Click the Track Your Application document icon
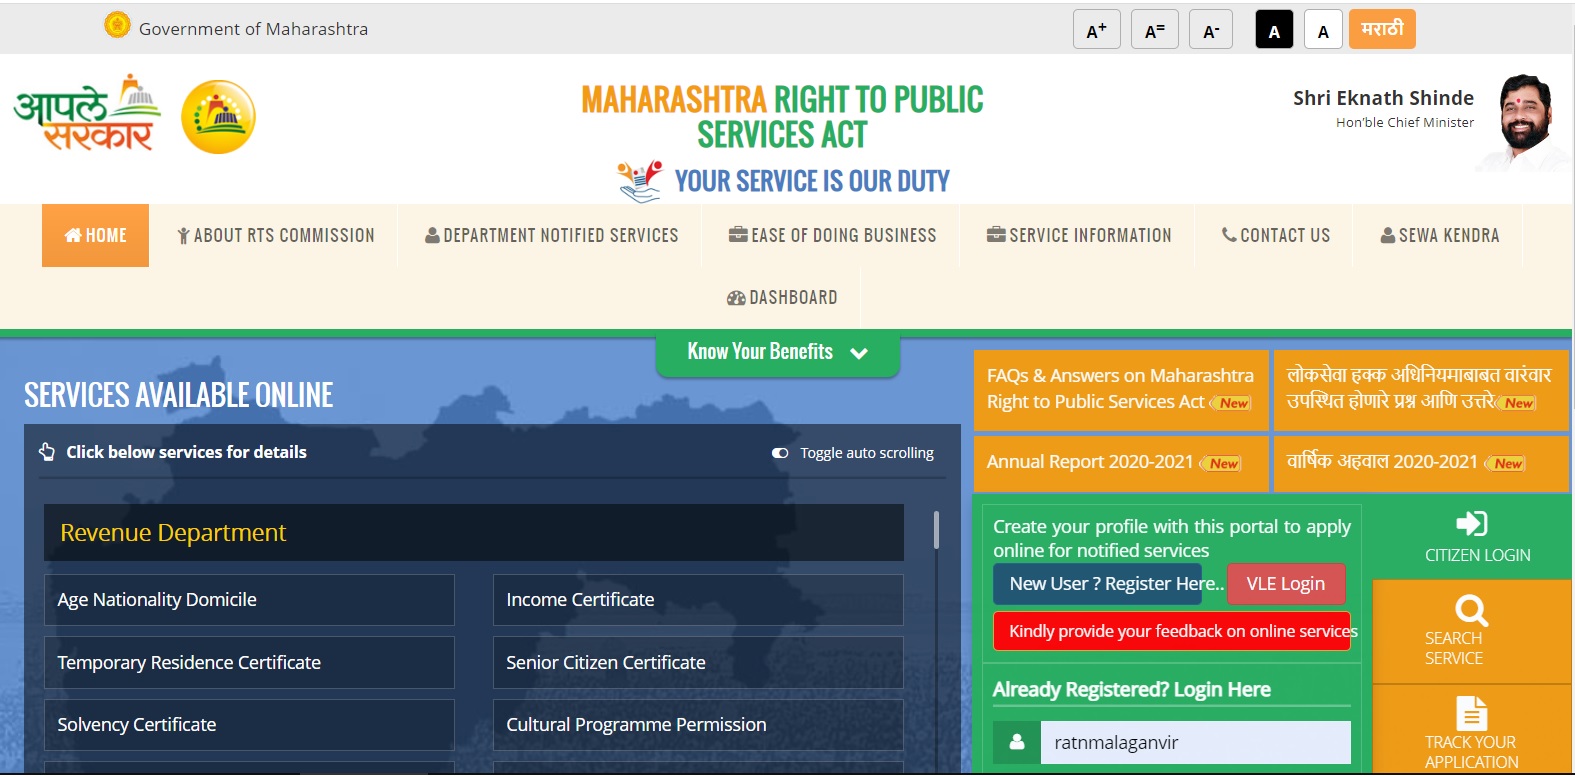Image resolution: width=1575 pixels, height=777 pixels. pos(1472,714)
